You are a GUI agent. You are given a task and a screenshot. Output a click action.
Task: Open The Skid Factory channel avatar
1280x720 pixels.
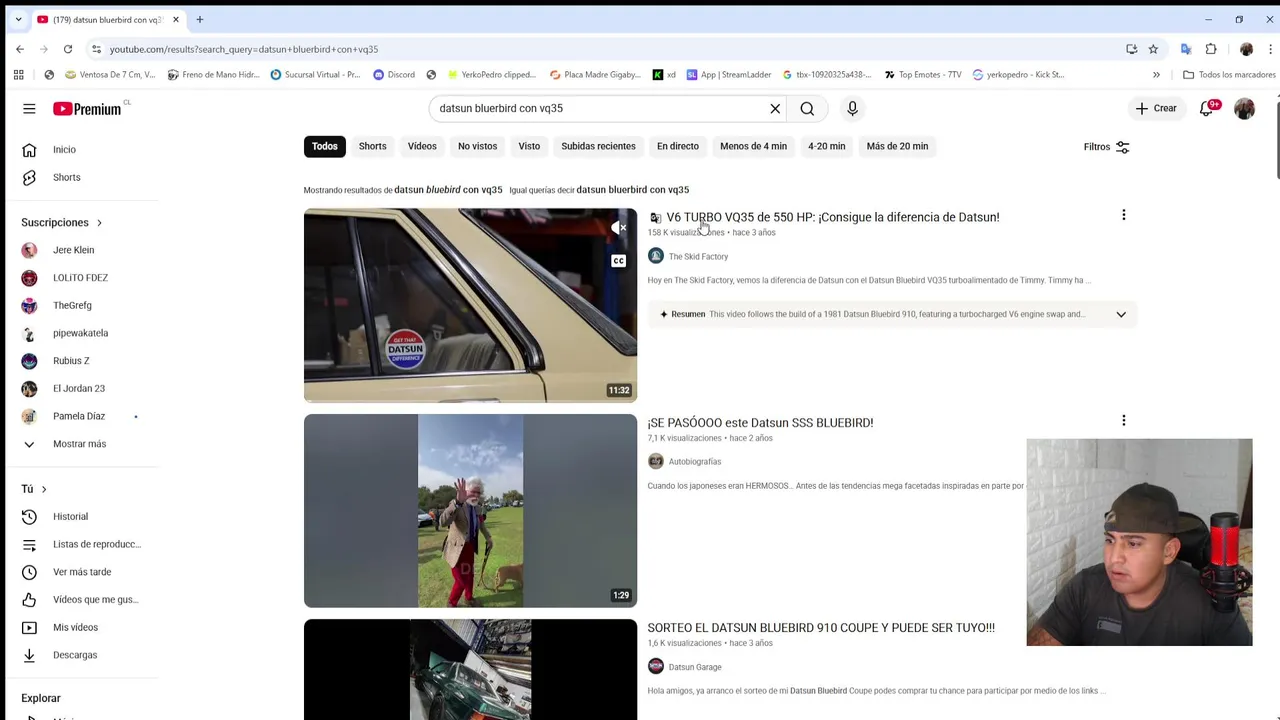(x=656, y=256)
